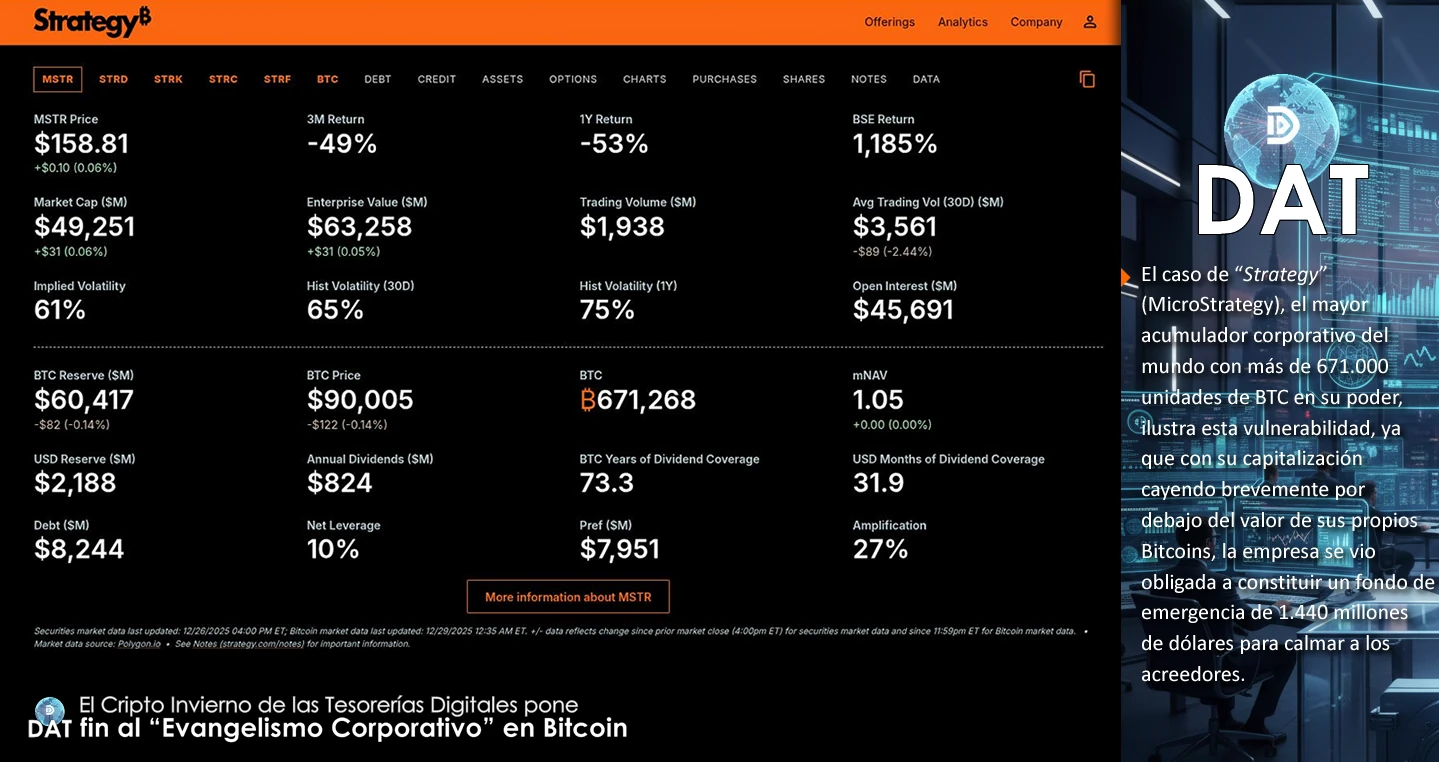The height and width of the screenshot is (762, 1439).
Task: Select the OPTIONS tab
Action: click(x=572, y=79)
